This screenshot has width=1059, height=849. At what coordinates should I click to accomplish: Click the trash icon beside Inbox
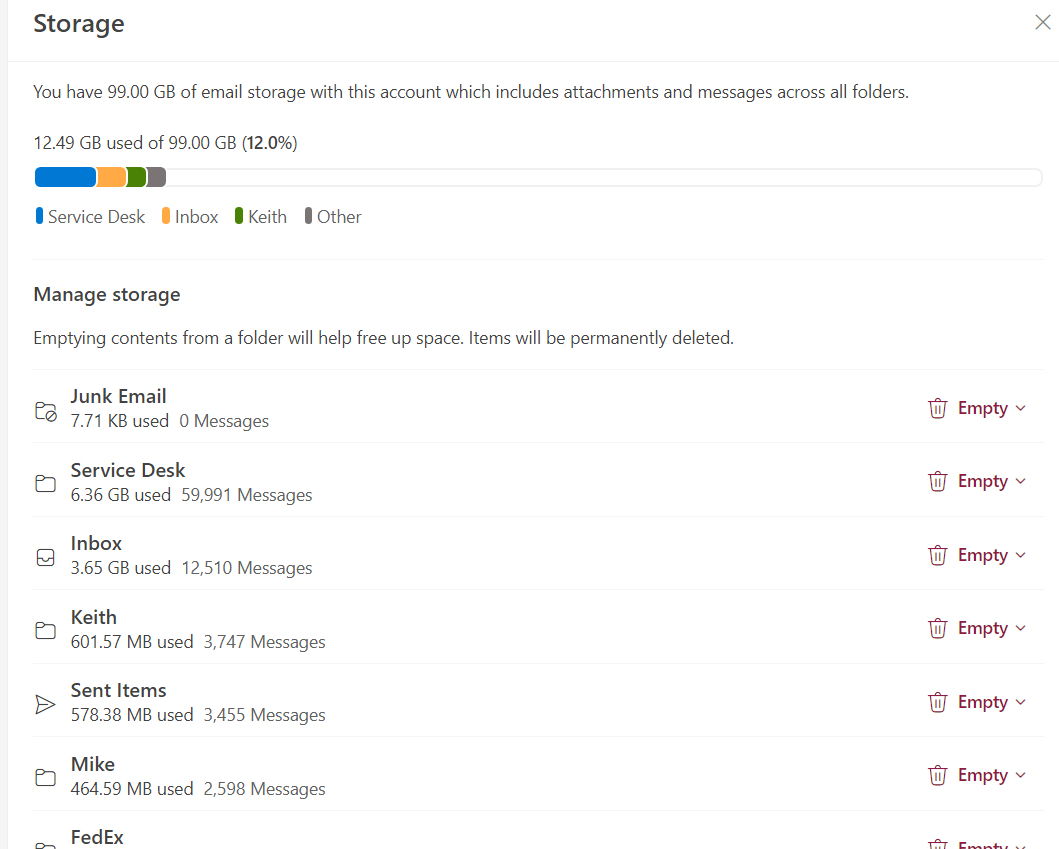point(937,555)
